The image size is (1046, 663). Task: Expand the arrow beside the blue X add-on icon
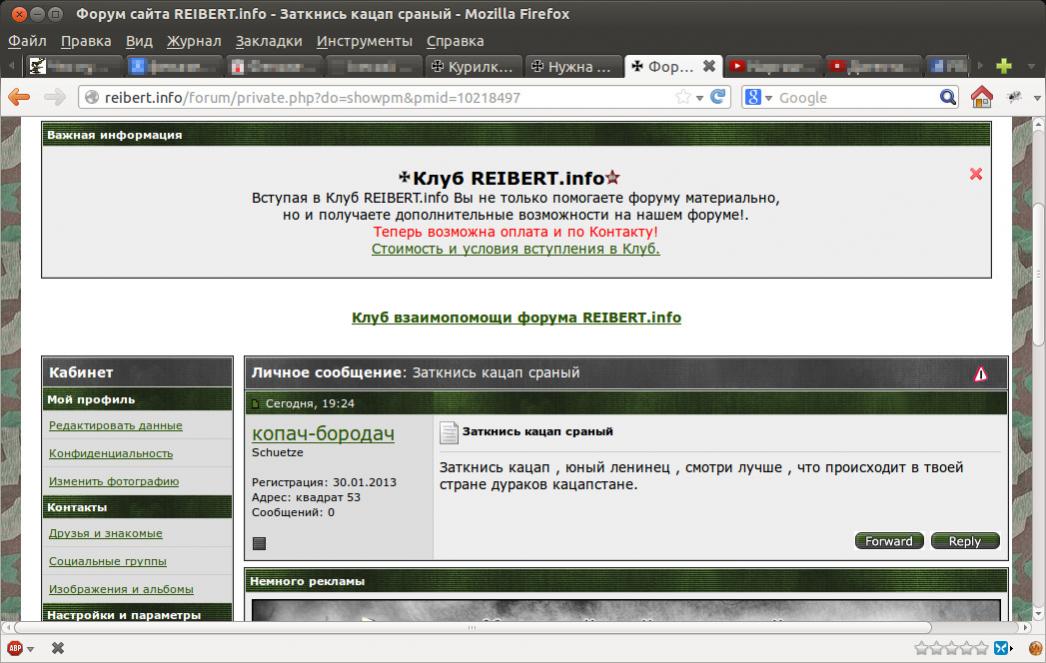pos(1012,648)
